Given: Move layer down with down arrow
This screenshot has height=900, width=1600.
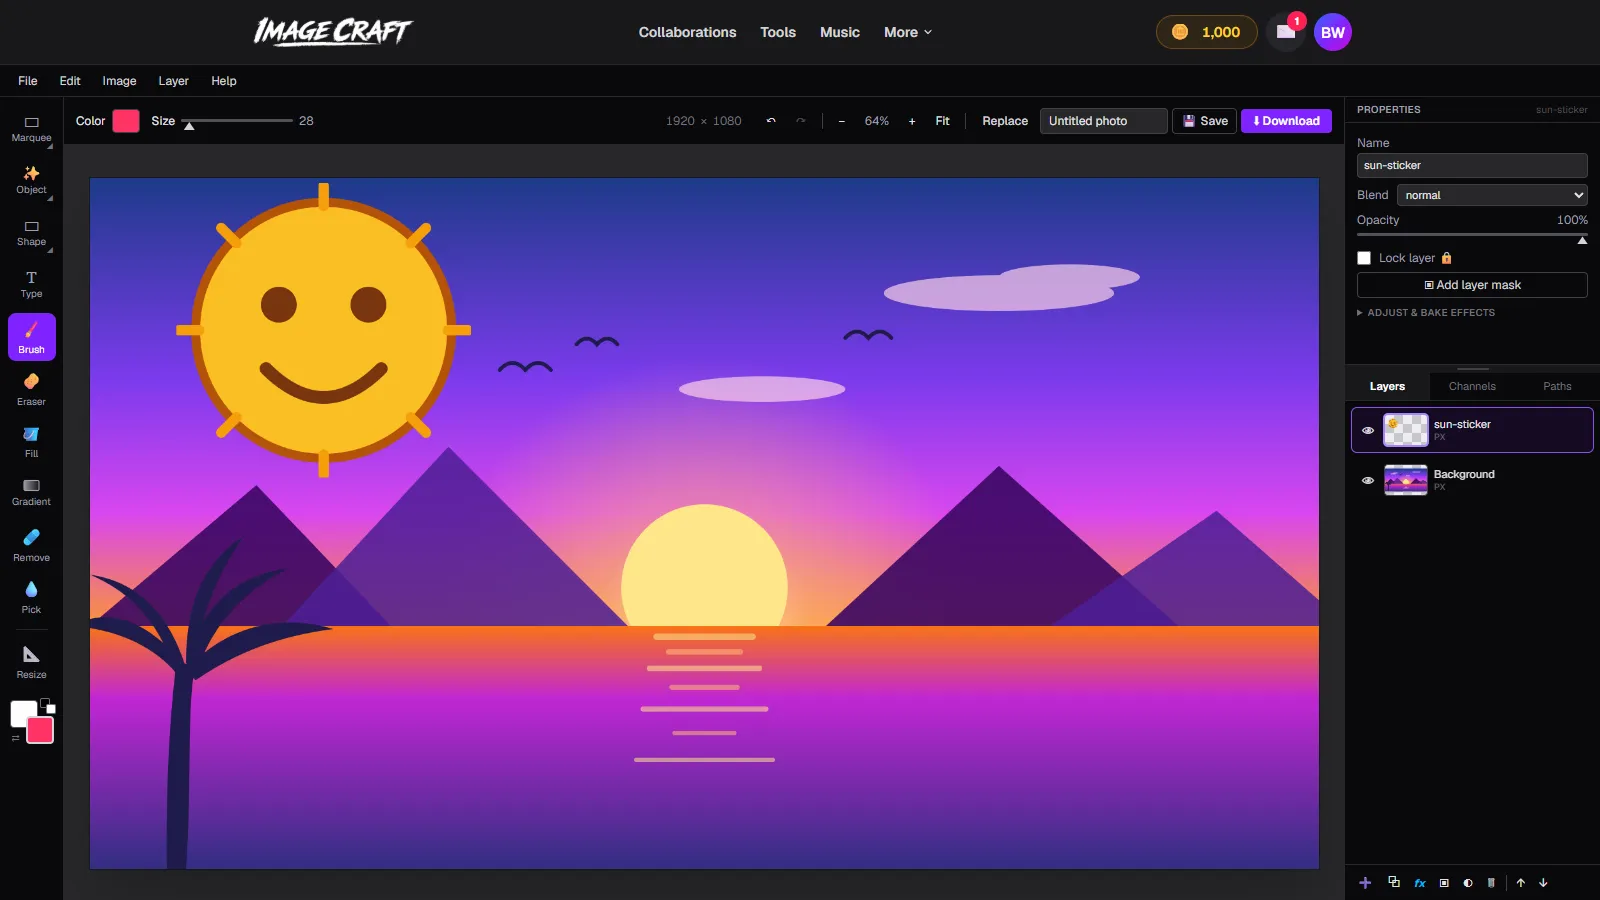Looking at the screenshot, I should [1543, 883].
